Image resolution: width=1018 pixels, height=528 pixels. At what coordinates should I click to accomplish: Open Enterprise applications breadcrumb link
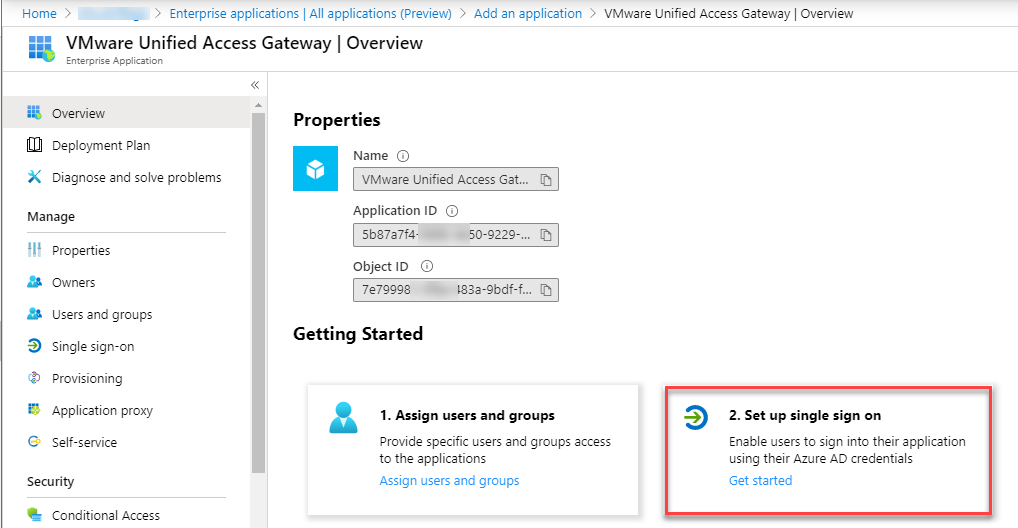[310, 14]
